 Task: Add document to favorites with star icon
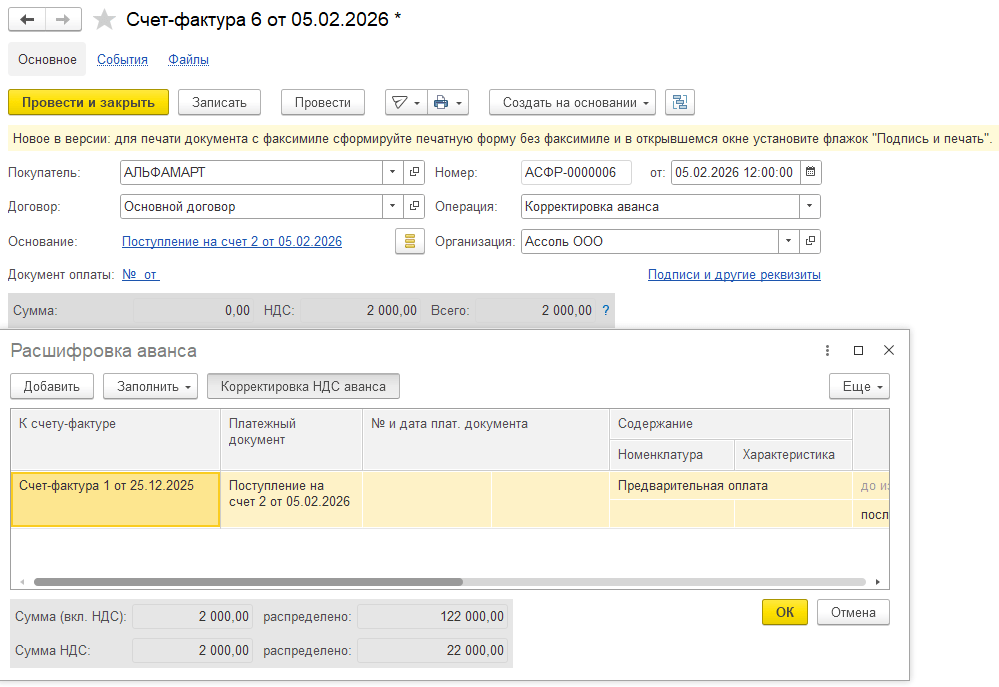coord(104,20)
